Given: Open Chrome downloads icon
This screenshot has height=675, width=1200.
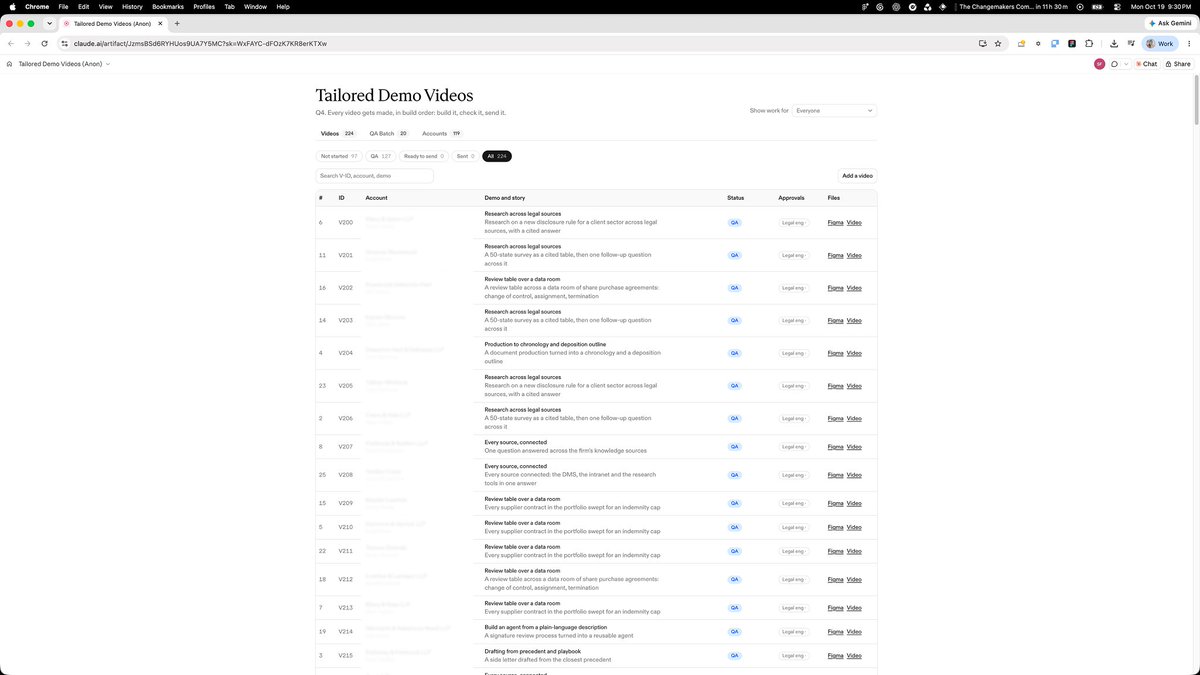Looking at the screenshot, I should pos(1114,43).
